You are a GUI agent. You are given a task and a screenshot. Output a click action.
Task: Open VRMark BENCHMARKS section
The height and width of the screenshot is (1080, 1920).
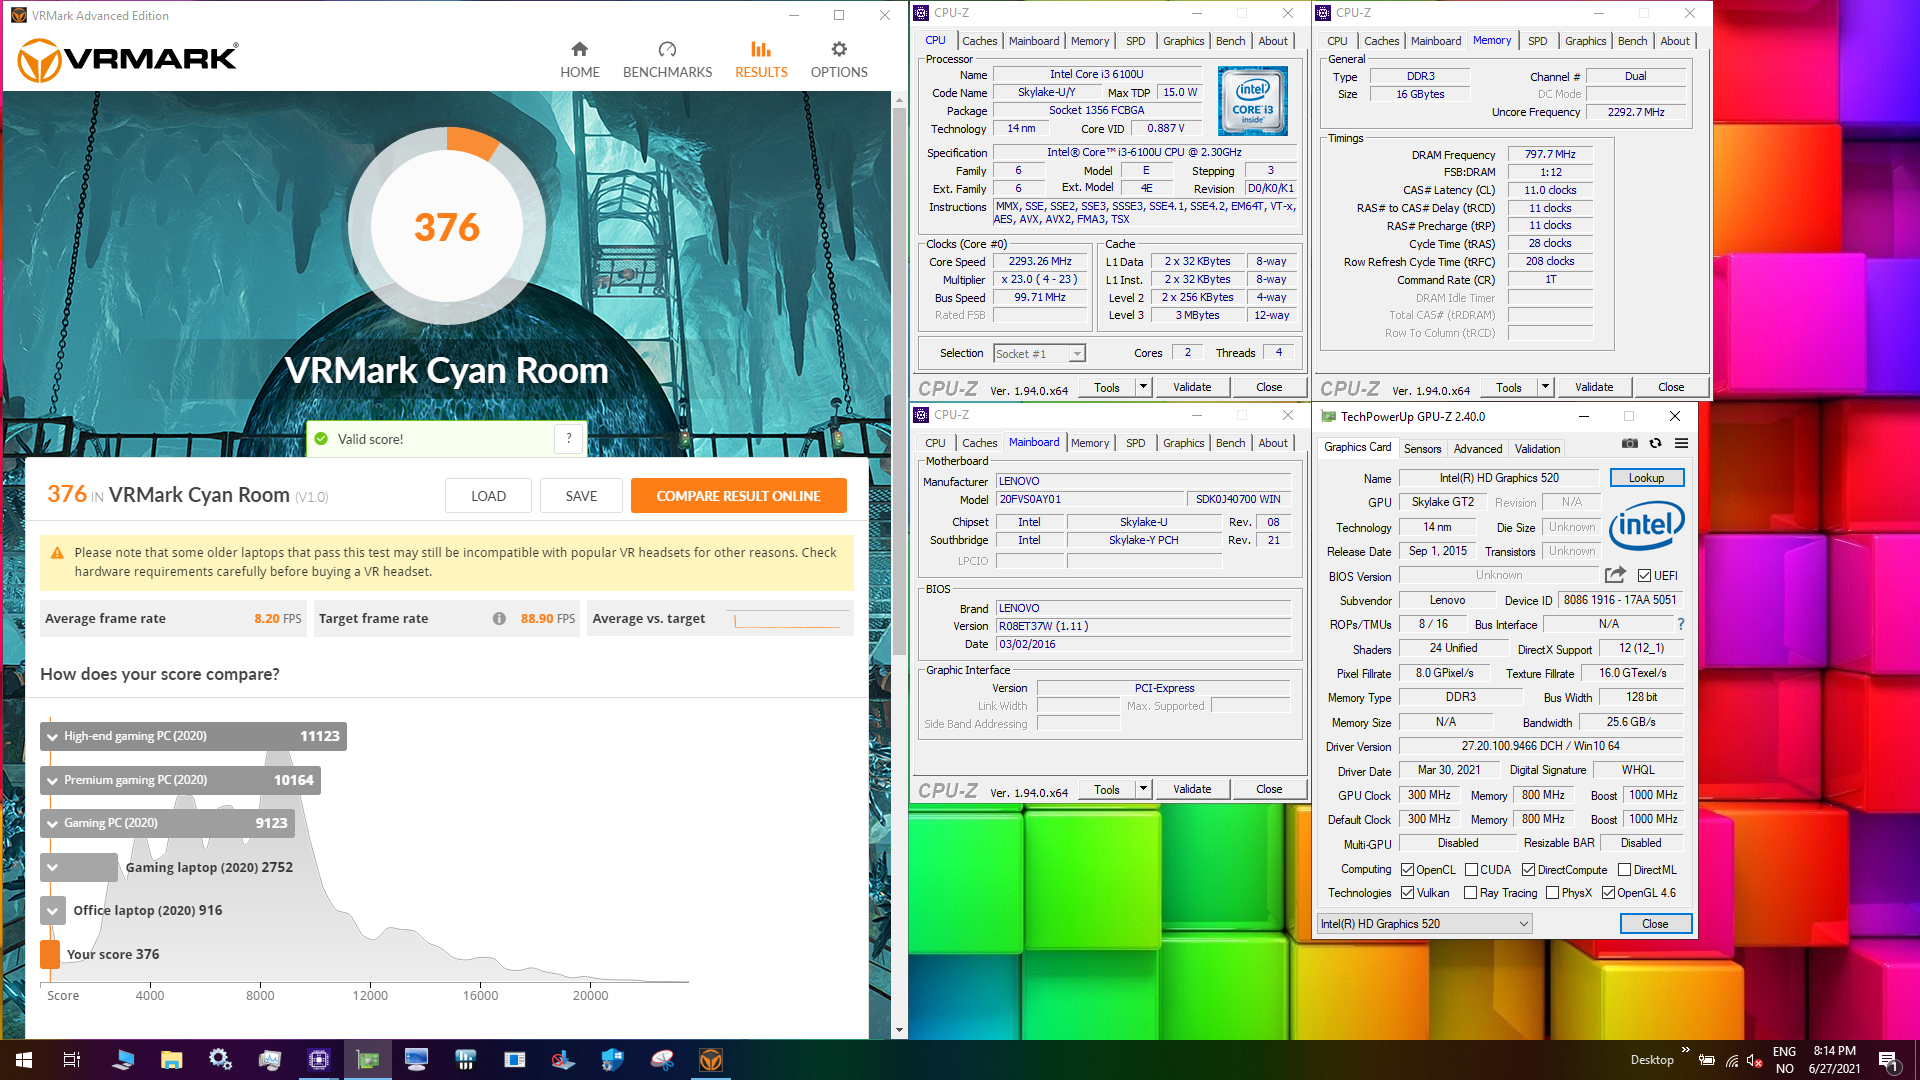(667, 60)
